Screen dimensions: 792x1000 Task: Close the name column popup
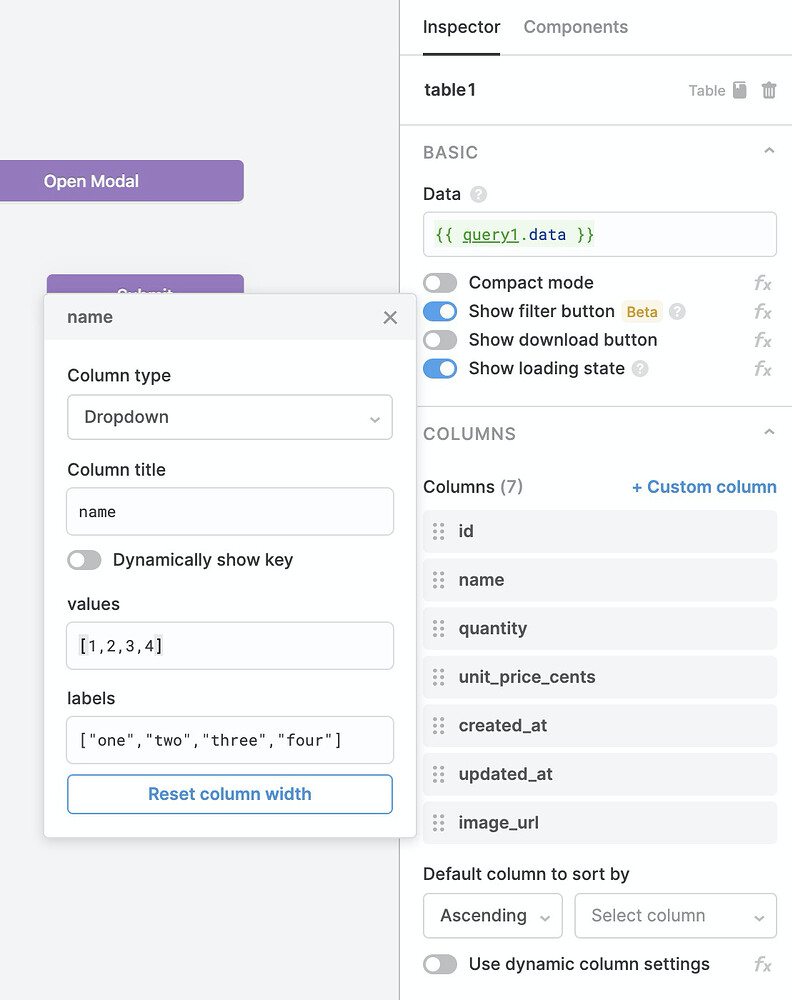coord(390,318)
